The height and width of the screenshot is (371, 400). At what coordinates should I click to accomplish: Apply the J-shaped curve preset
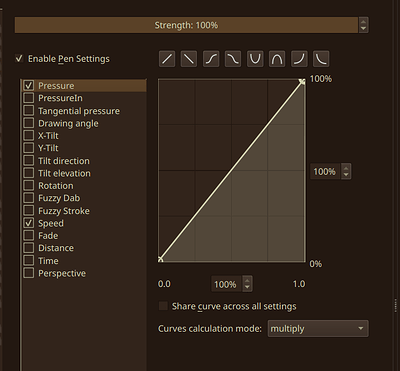click(299, 59)
